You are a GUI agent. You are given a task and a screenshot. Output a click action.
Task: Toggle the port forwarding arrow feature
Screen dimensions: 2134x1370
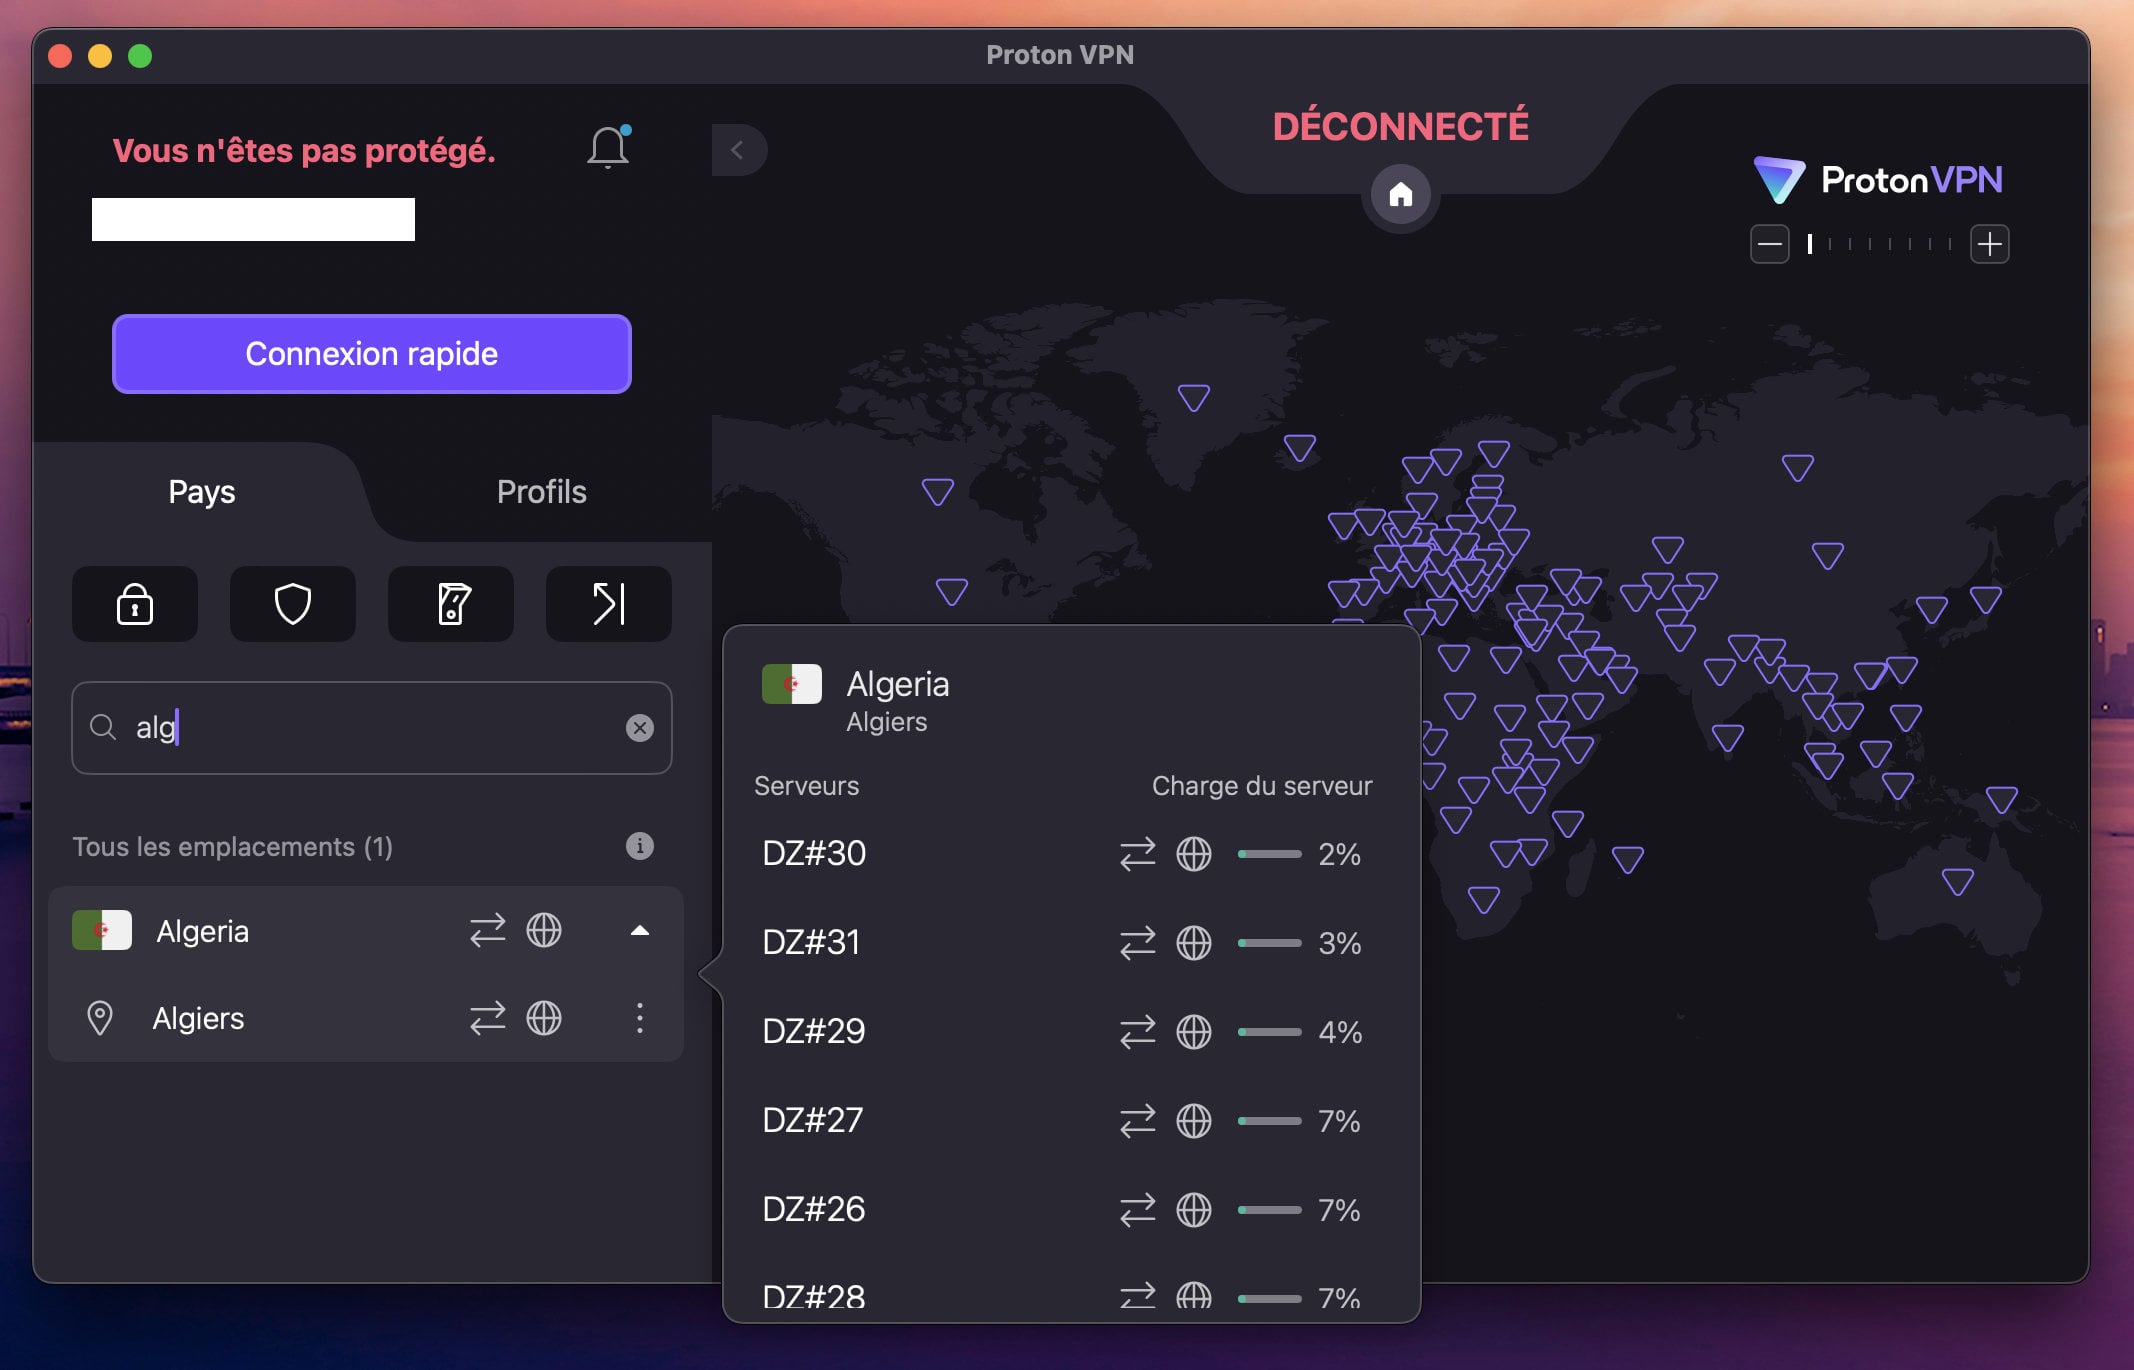609,604
